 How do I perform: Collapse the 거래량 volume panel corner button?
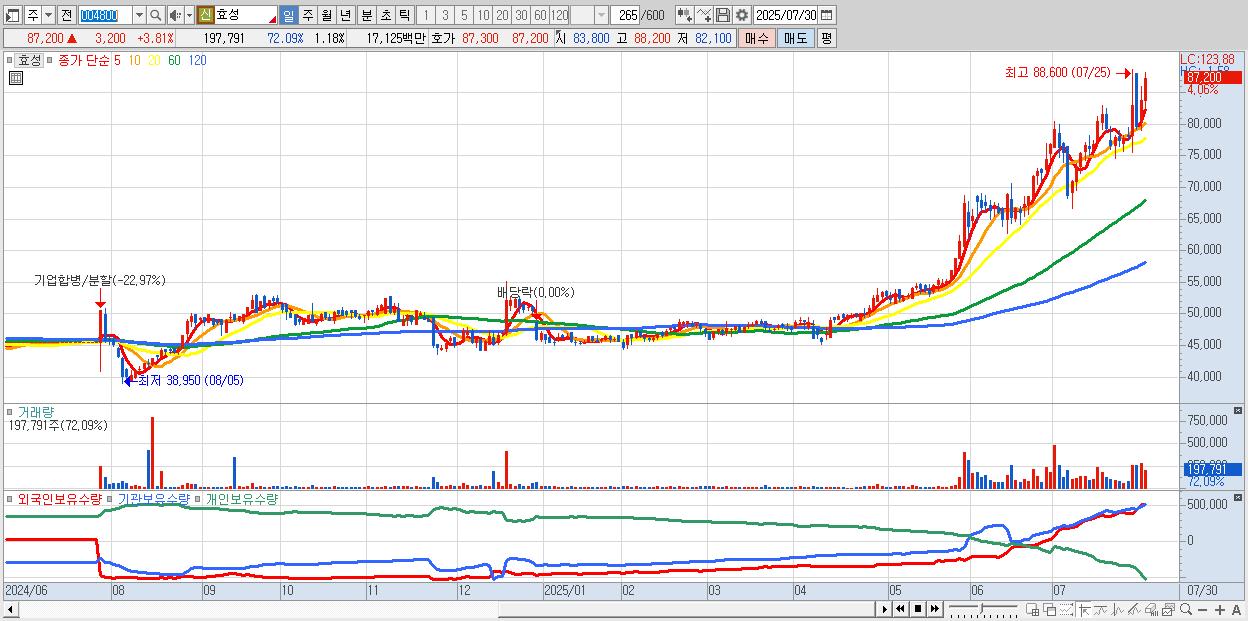pyautogui.click(x=1240, y=411)
